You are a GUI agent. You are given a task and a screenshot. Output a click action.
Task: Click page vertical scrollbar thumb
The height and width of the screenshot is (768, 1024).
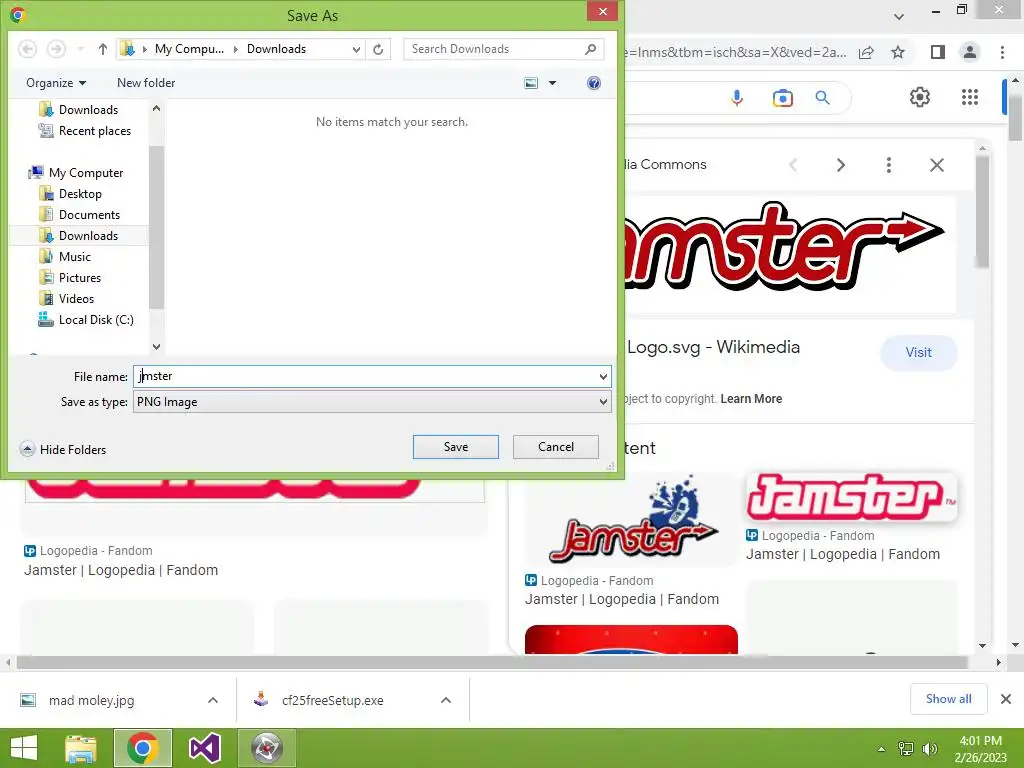pyautogui.click(x=1016, y=116)
